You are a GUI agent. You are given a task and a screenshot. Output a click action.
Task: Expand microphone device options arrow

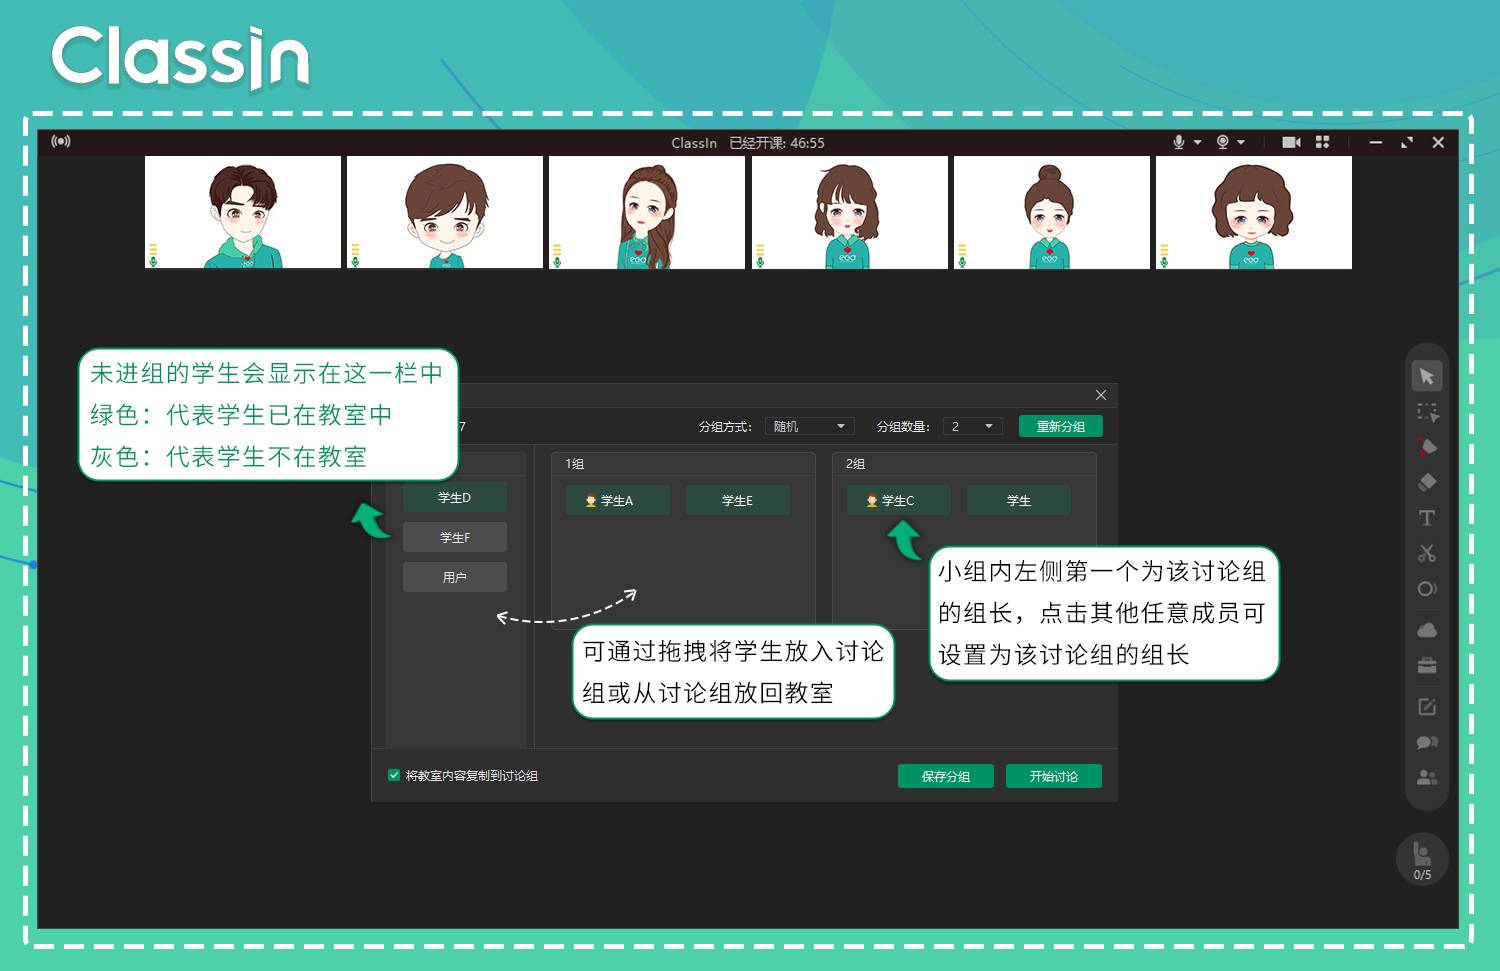[1197, 142]
